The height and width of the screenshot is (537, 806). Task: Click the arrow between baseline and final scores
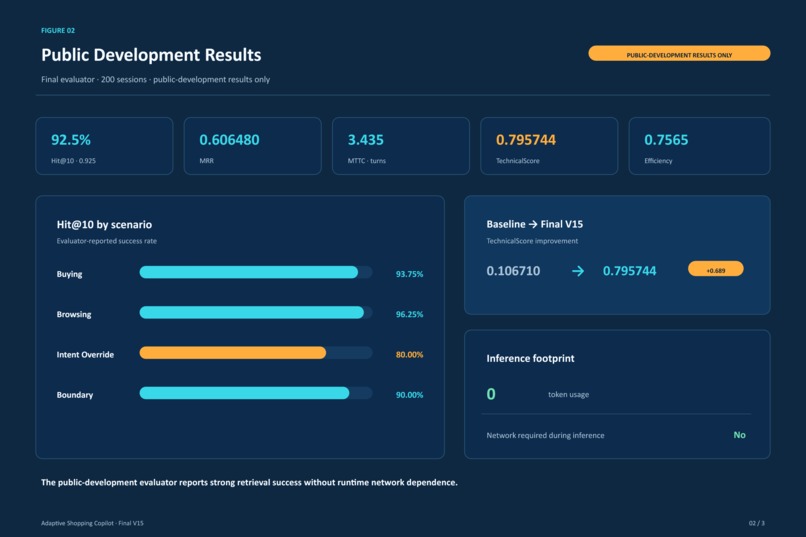(578, 271)
